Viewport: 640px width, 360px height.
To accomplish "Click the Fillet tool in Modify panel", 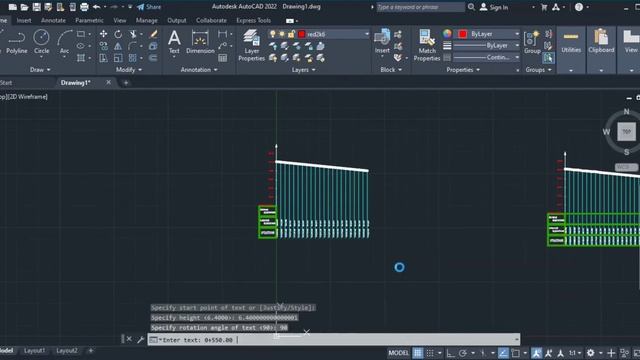I will tap(133, 46).
